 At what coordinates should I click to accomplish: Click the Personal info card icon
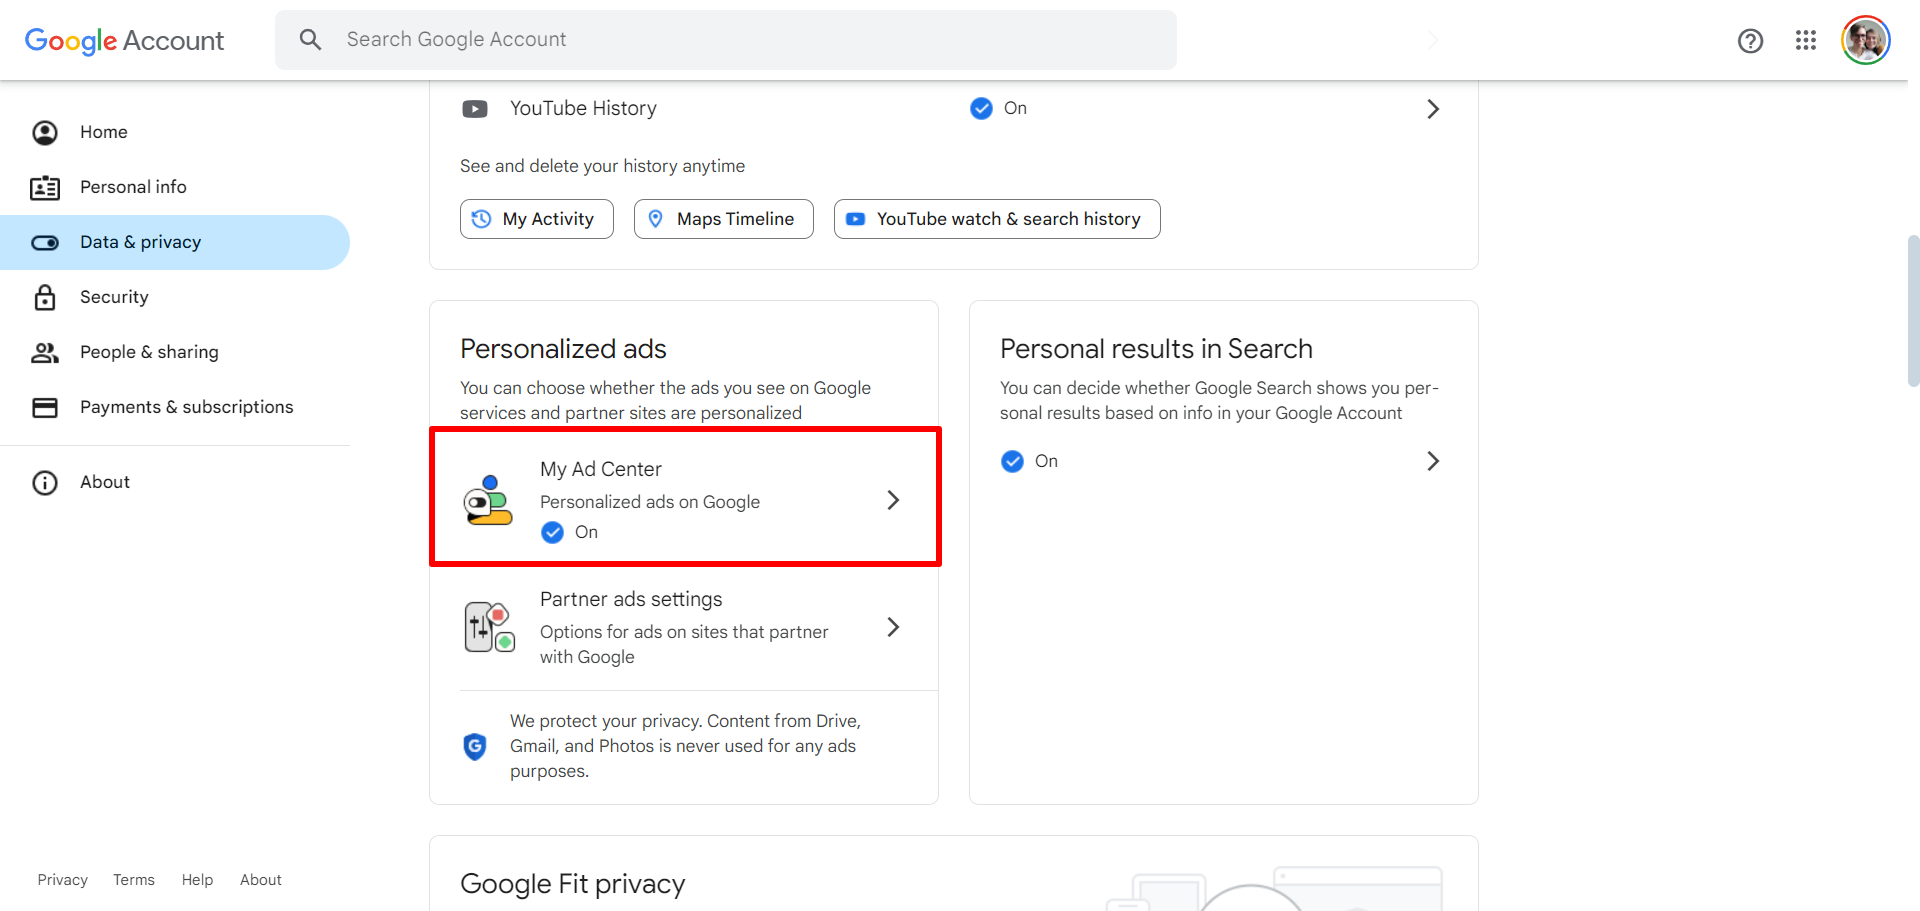(45, 187)
